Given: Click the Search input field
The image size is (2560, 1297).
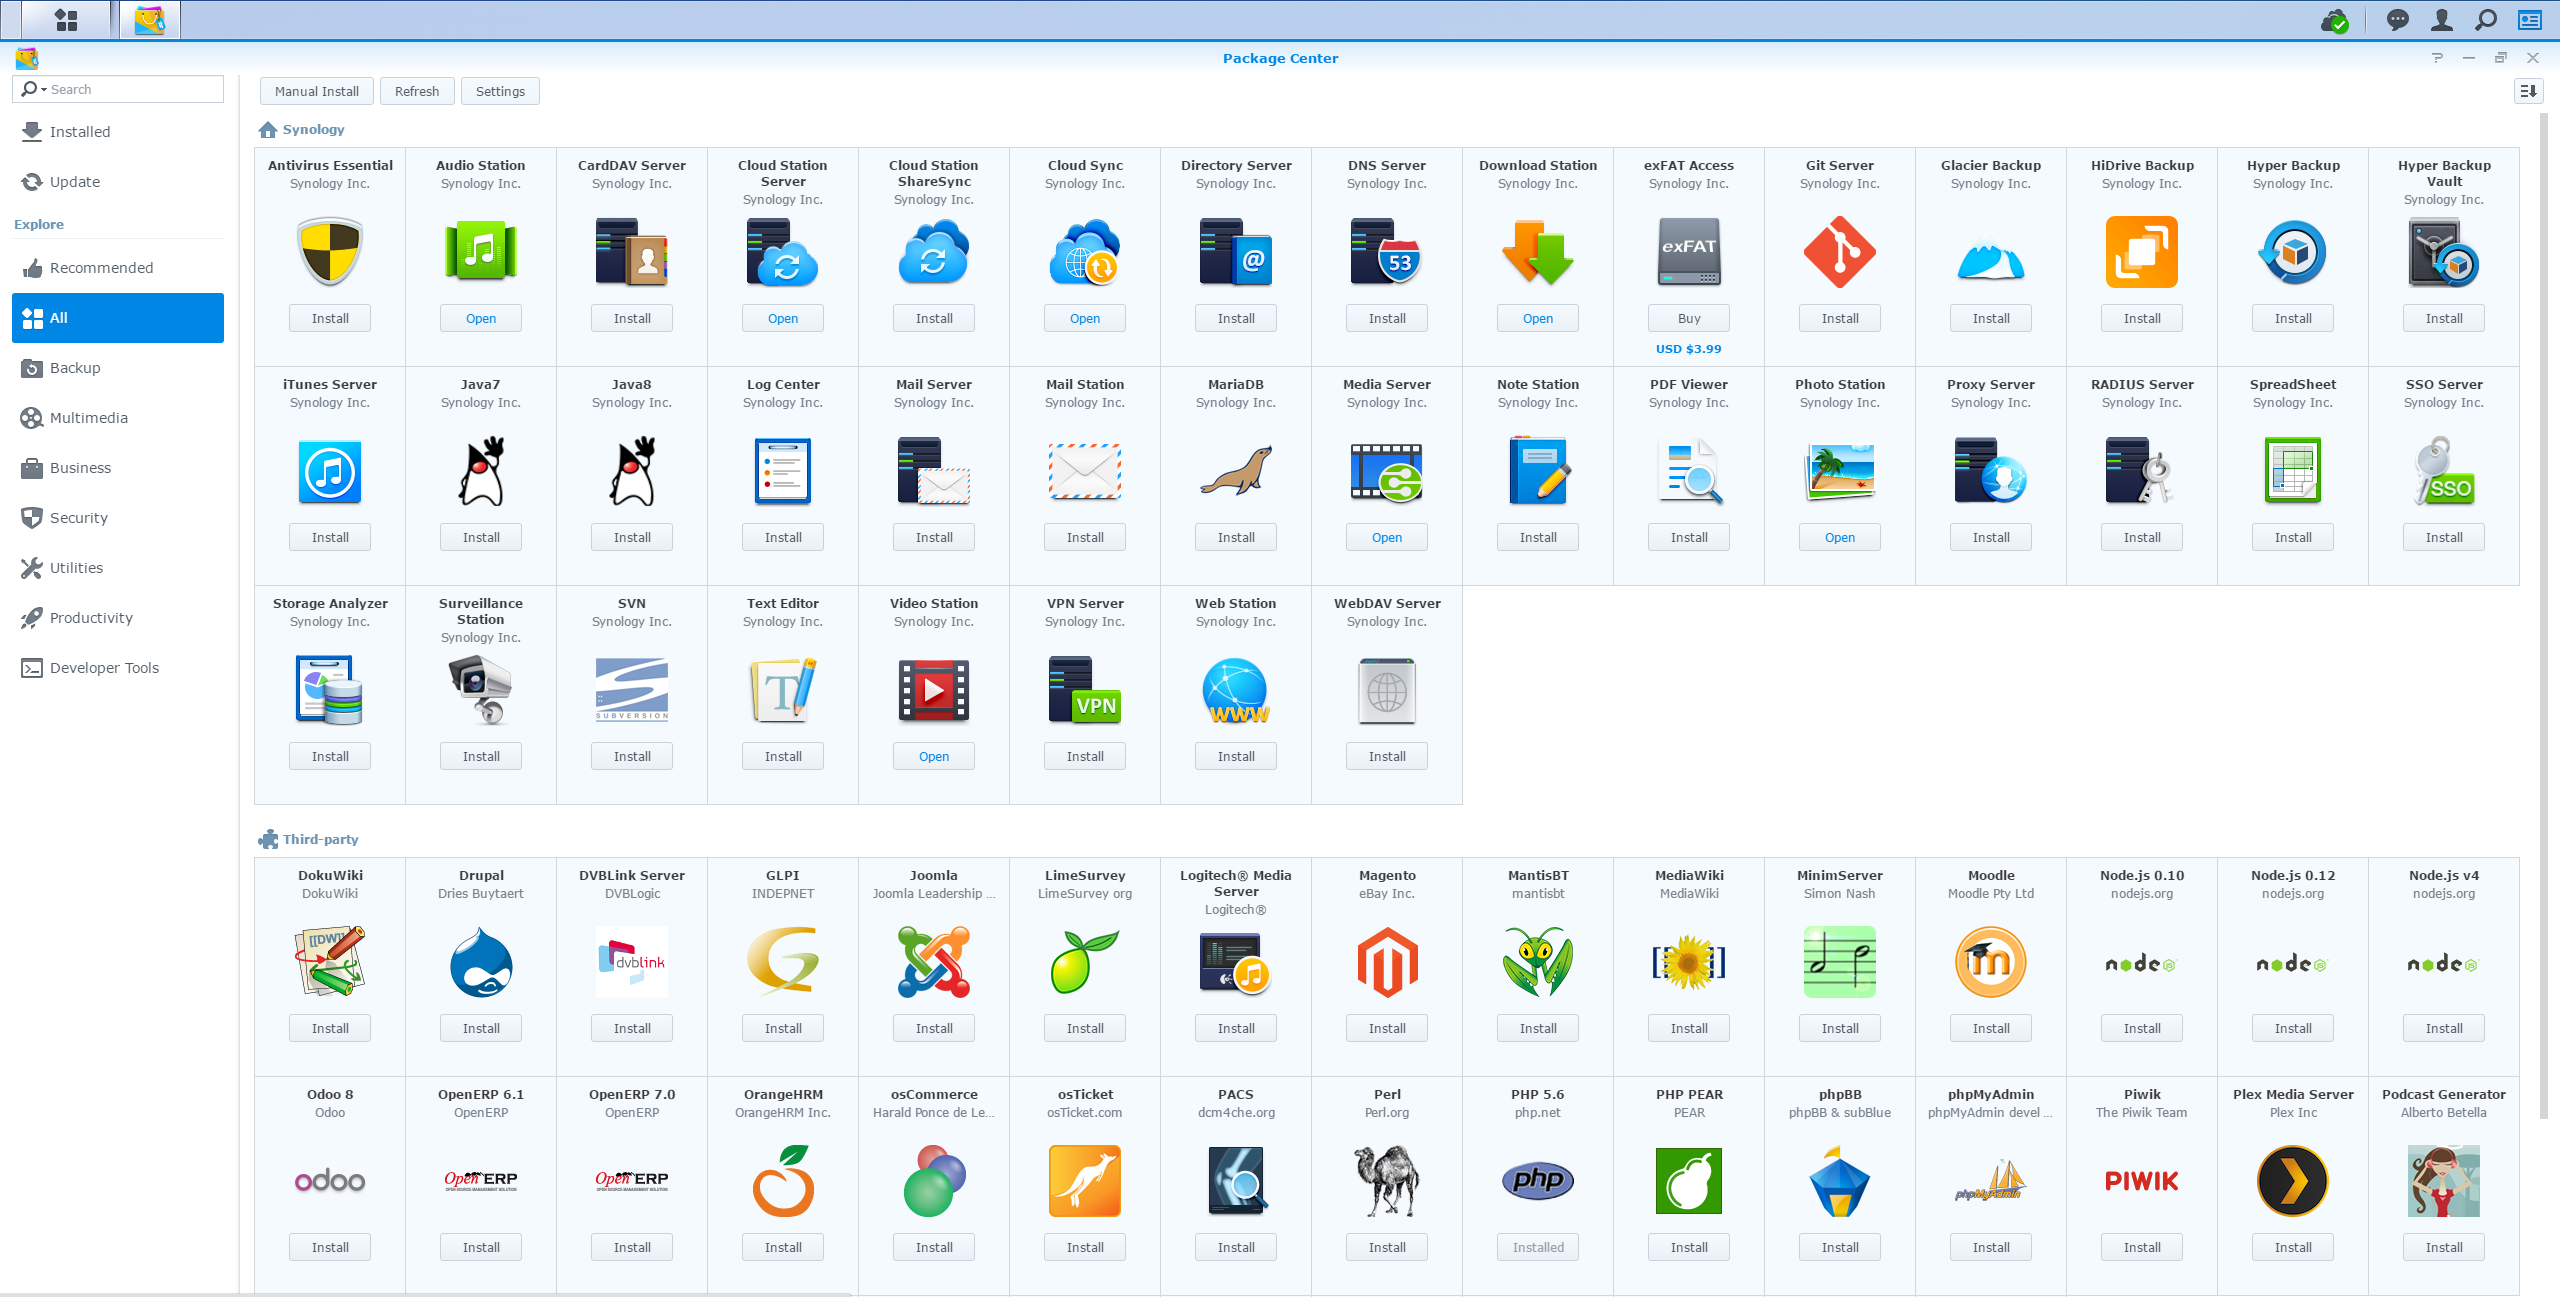Looking at the screenshot, I should point(118,89).
